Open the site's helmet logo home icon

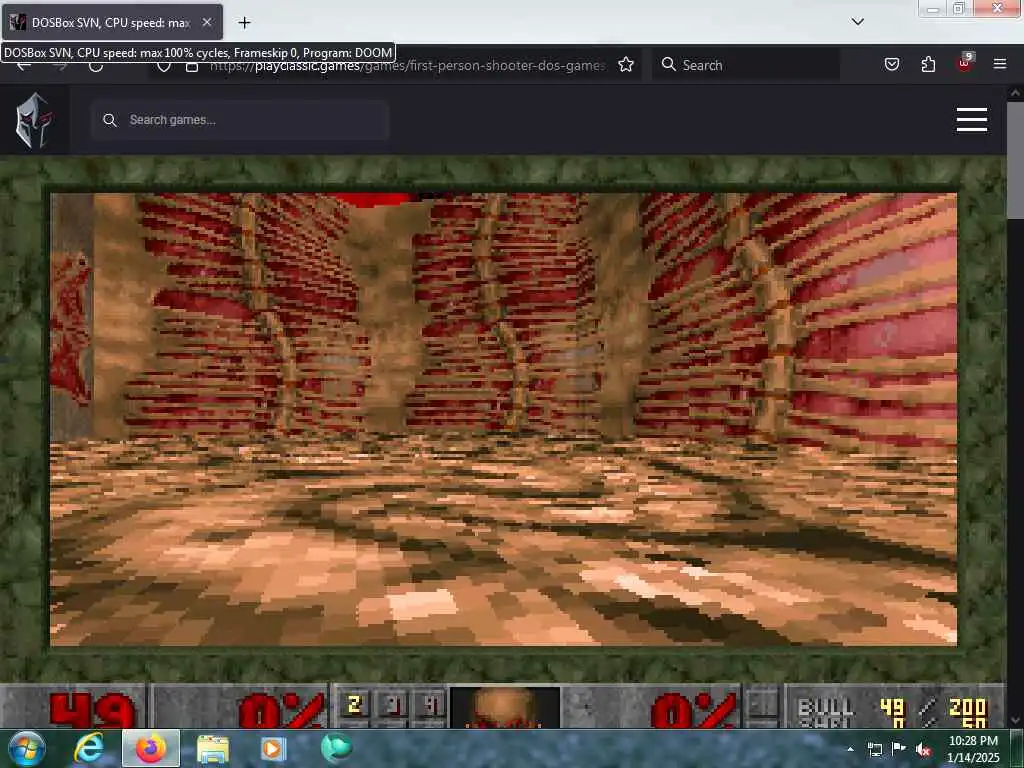(34, 120)
